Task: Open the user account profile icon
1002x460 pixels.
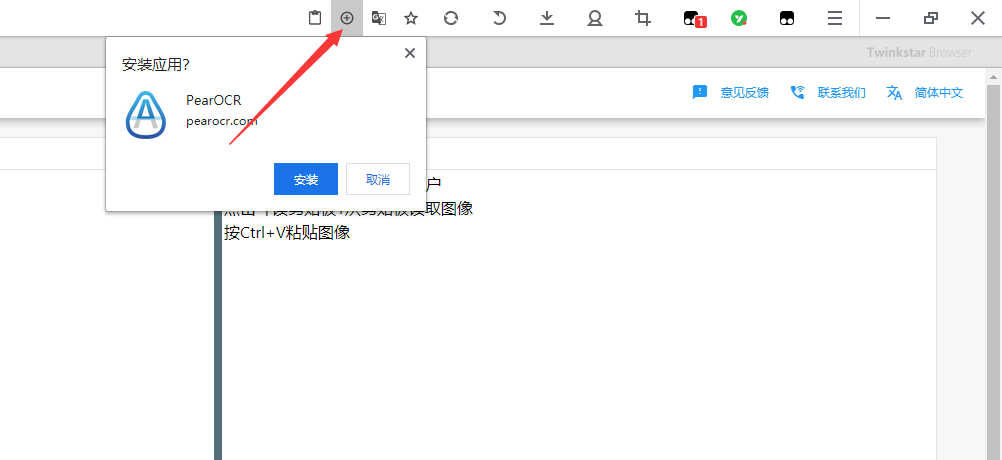Action: 595,18
